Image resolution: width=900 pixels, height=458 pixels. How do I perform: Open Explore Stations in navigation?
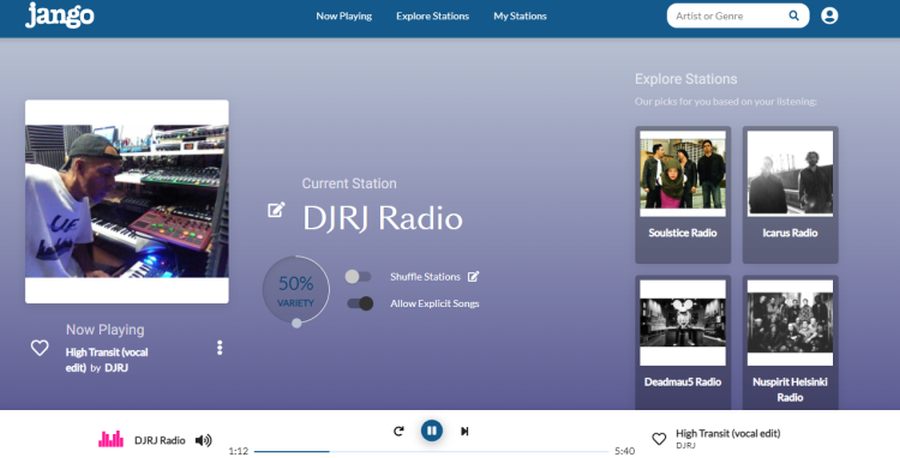(432, 16)
